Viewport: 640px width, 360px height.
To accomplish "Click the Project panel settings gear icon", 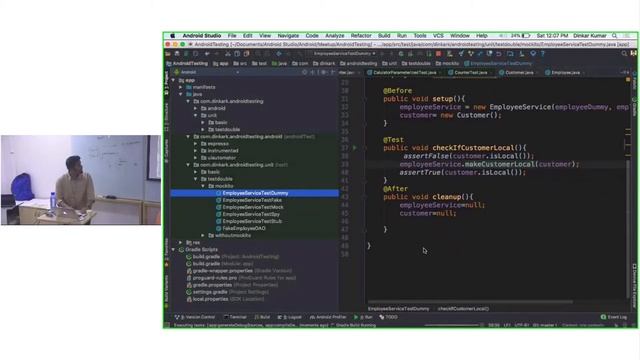I will (x=323, y=72).
